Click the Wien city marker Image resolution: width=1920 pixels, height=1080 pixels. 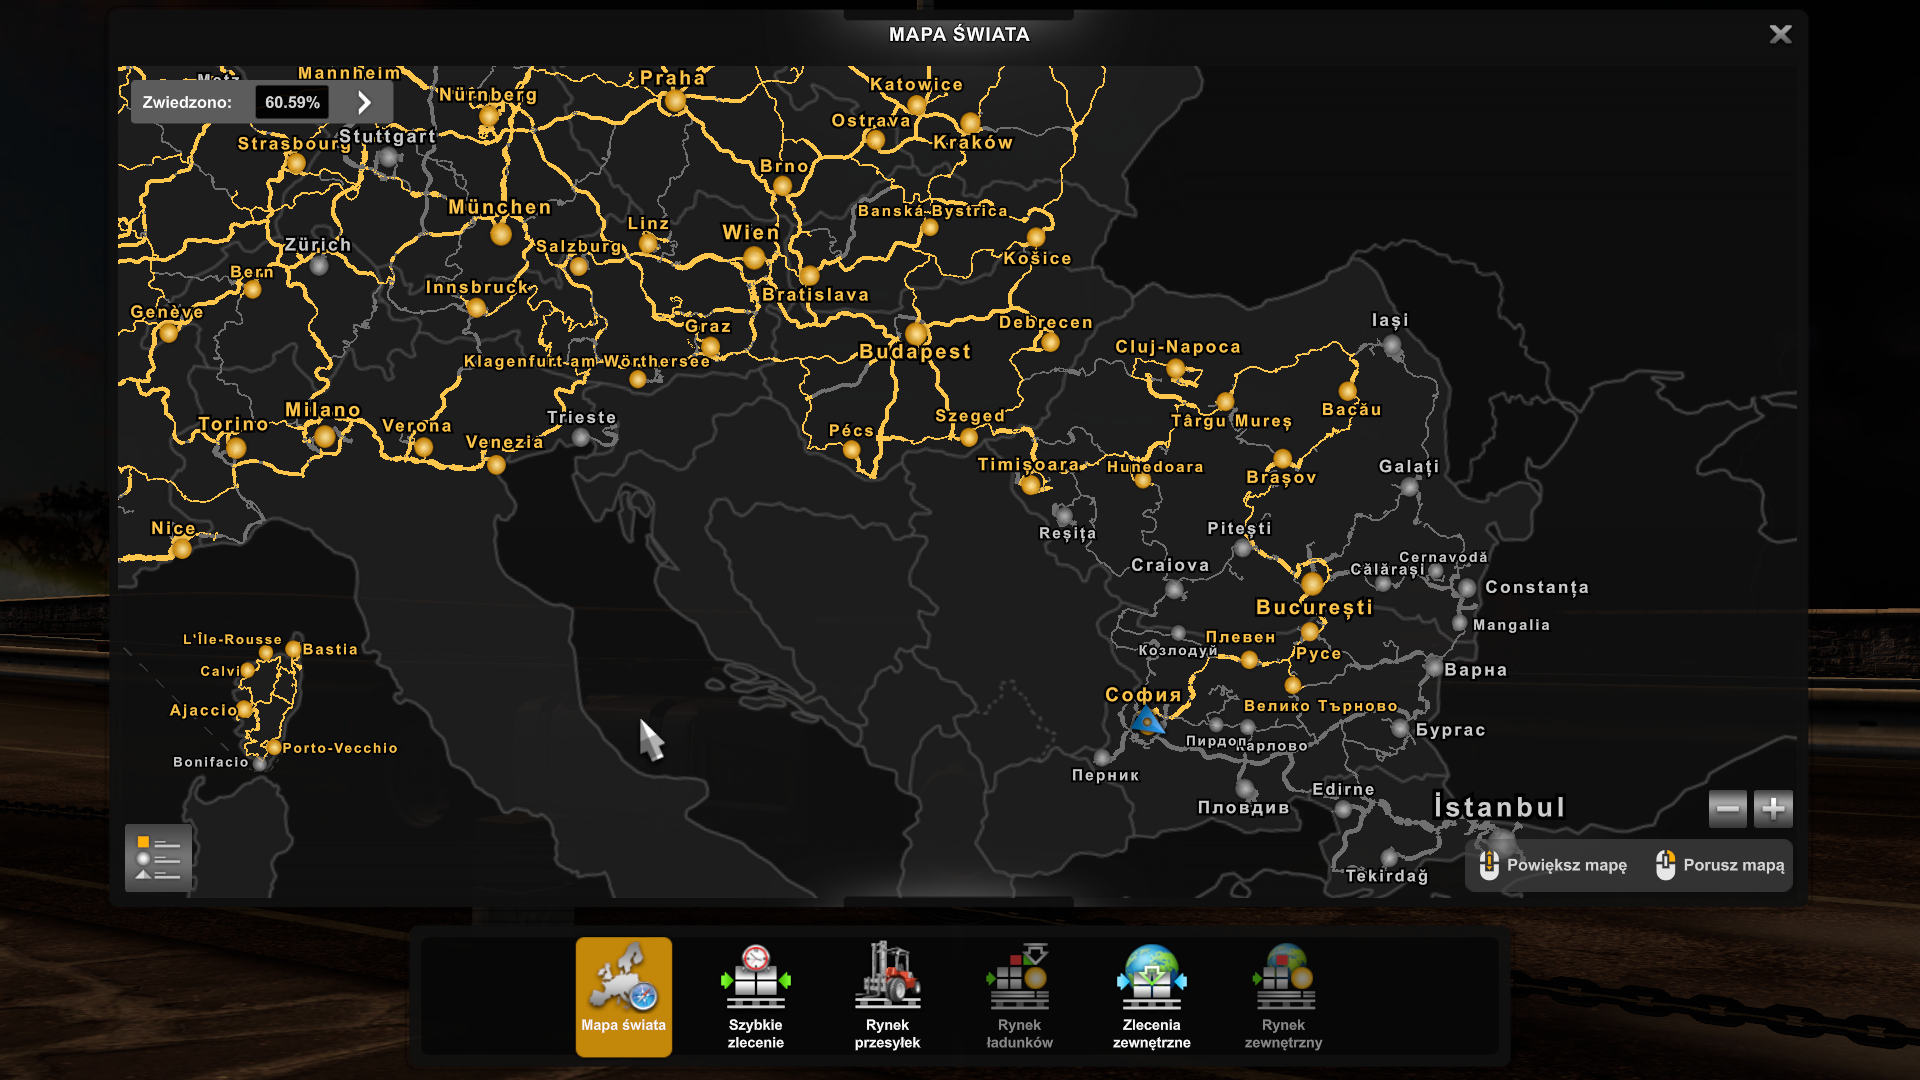[x=754, y=259]
